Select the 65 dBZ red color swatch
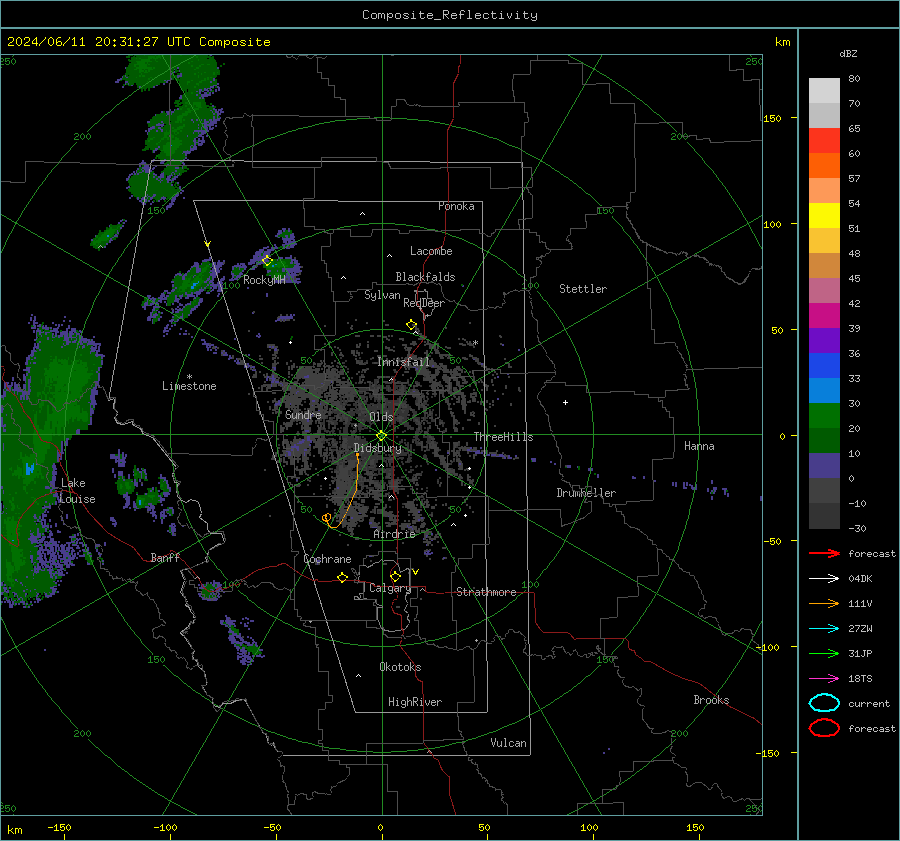This screenshot has height=841, width=900. click(824, 141)
